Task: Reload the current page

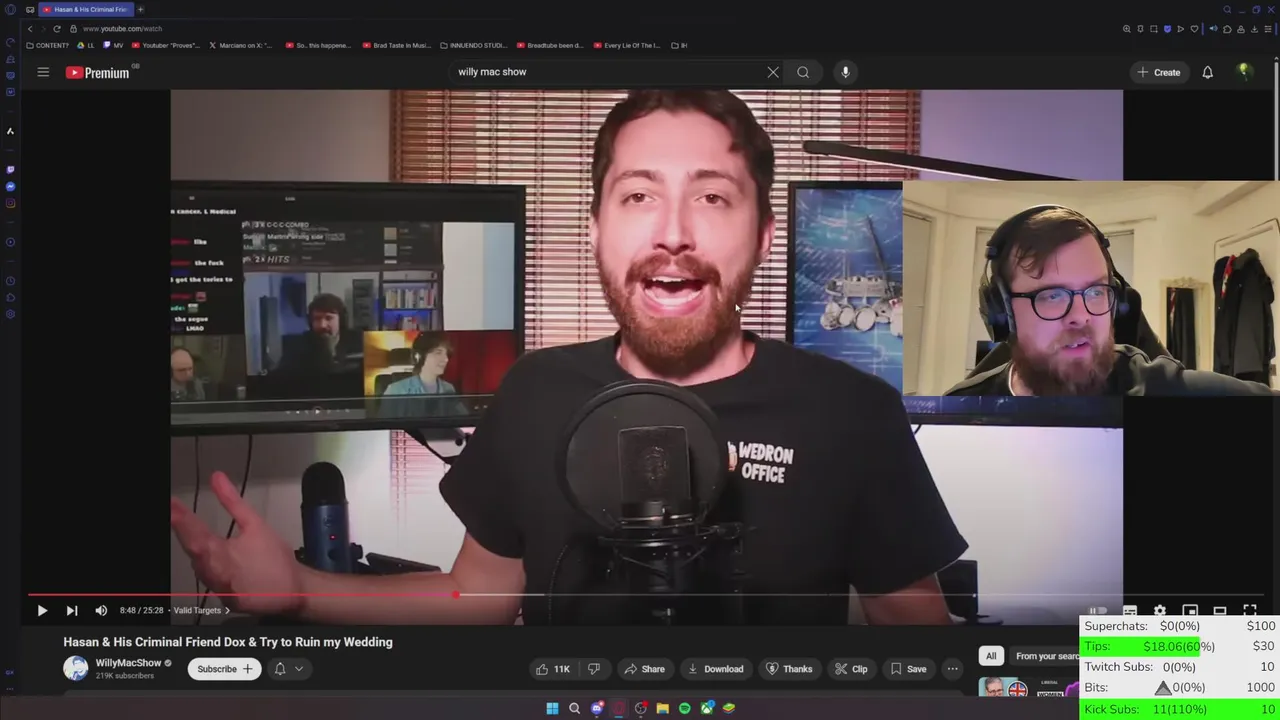Action: [57, 28]
